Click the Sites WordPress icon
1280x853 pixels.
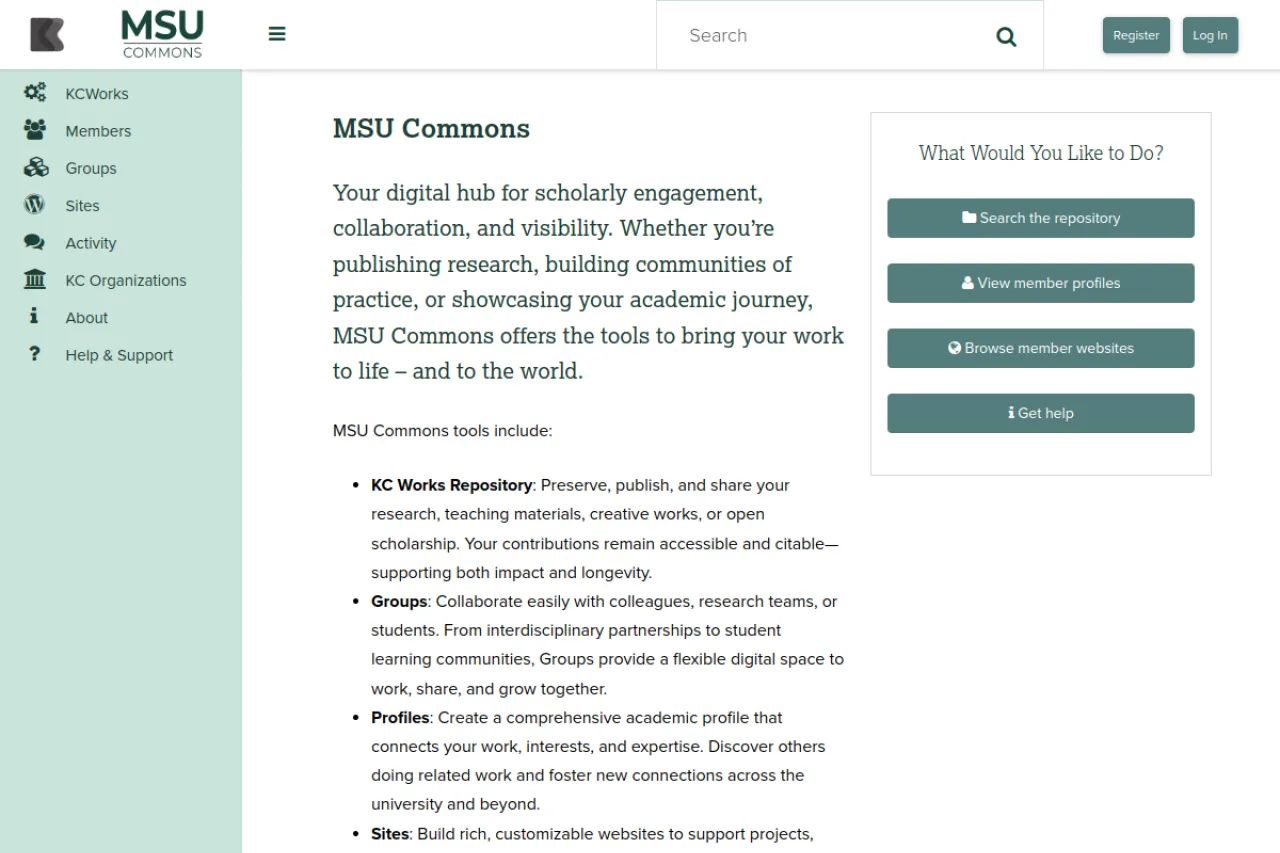[35, 205]
